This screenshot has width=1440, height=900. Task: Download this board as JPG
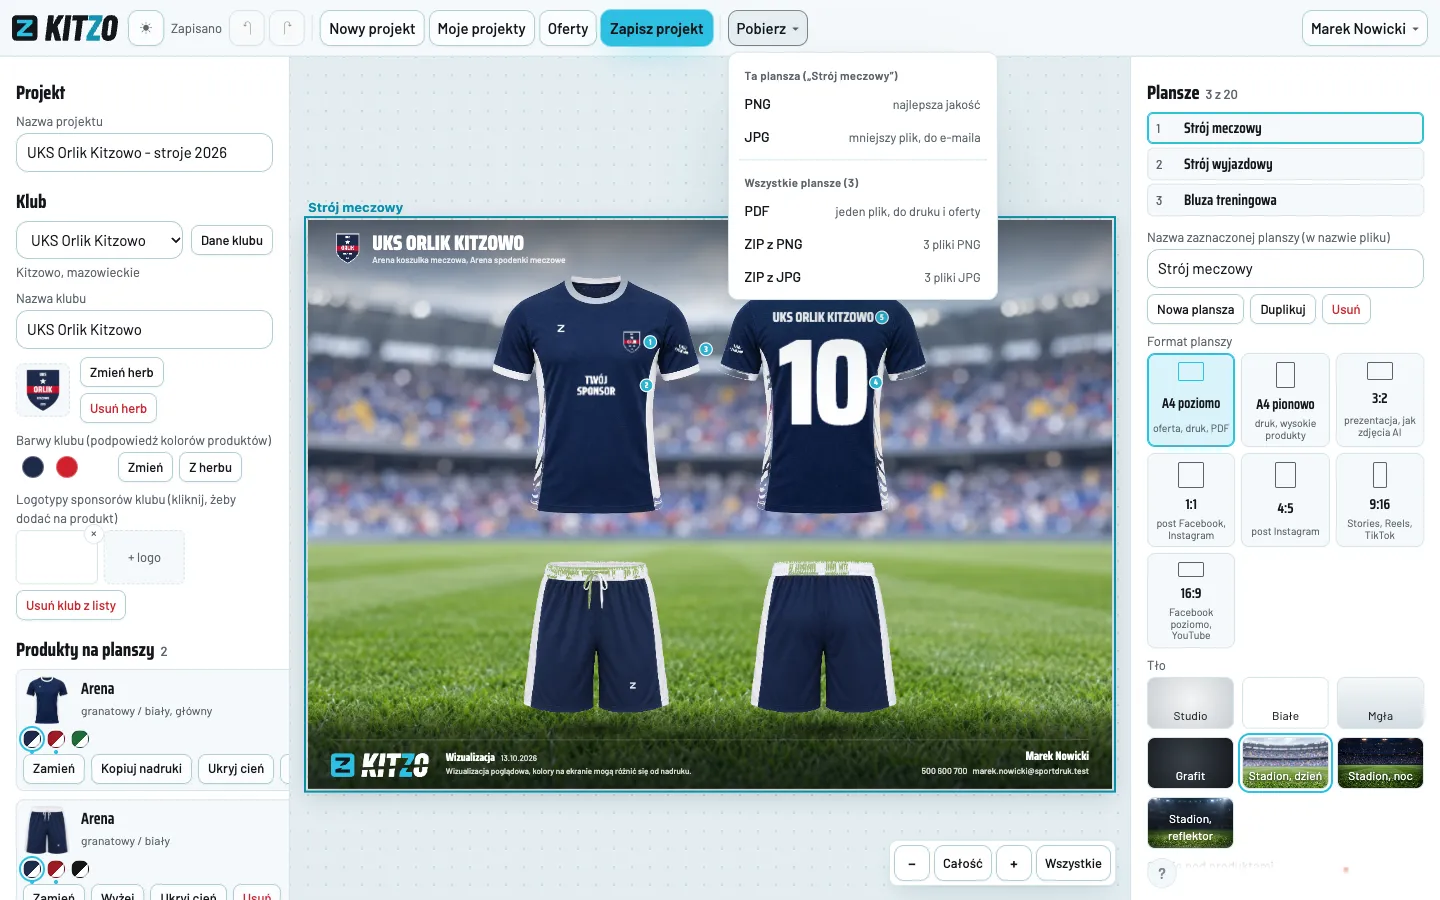[862, 137]
